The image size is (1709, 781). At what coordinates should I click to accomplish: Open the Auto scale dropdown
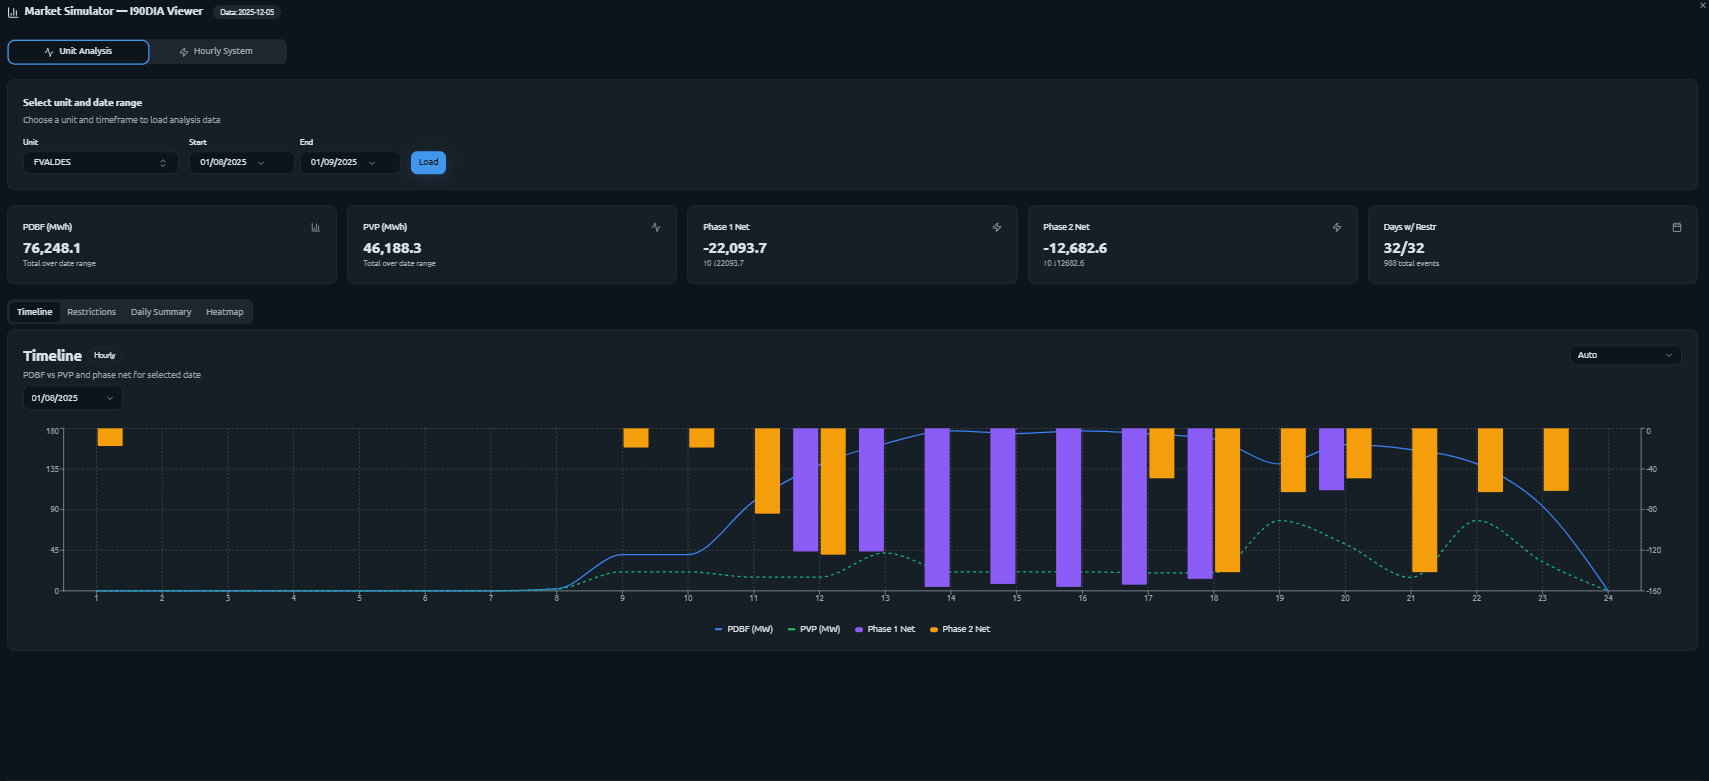(x=1624, y=355)
